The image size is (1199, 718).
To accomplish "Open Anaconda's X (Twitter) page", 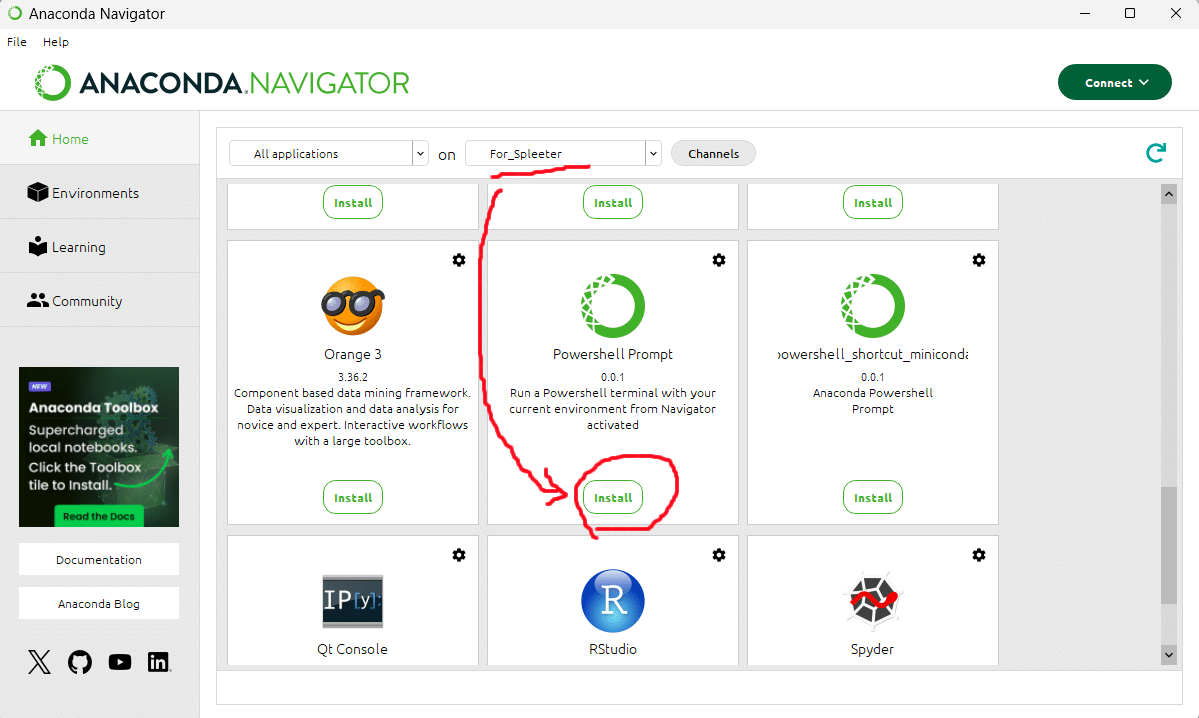I will [x=40, y=662].
